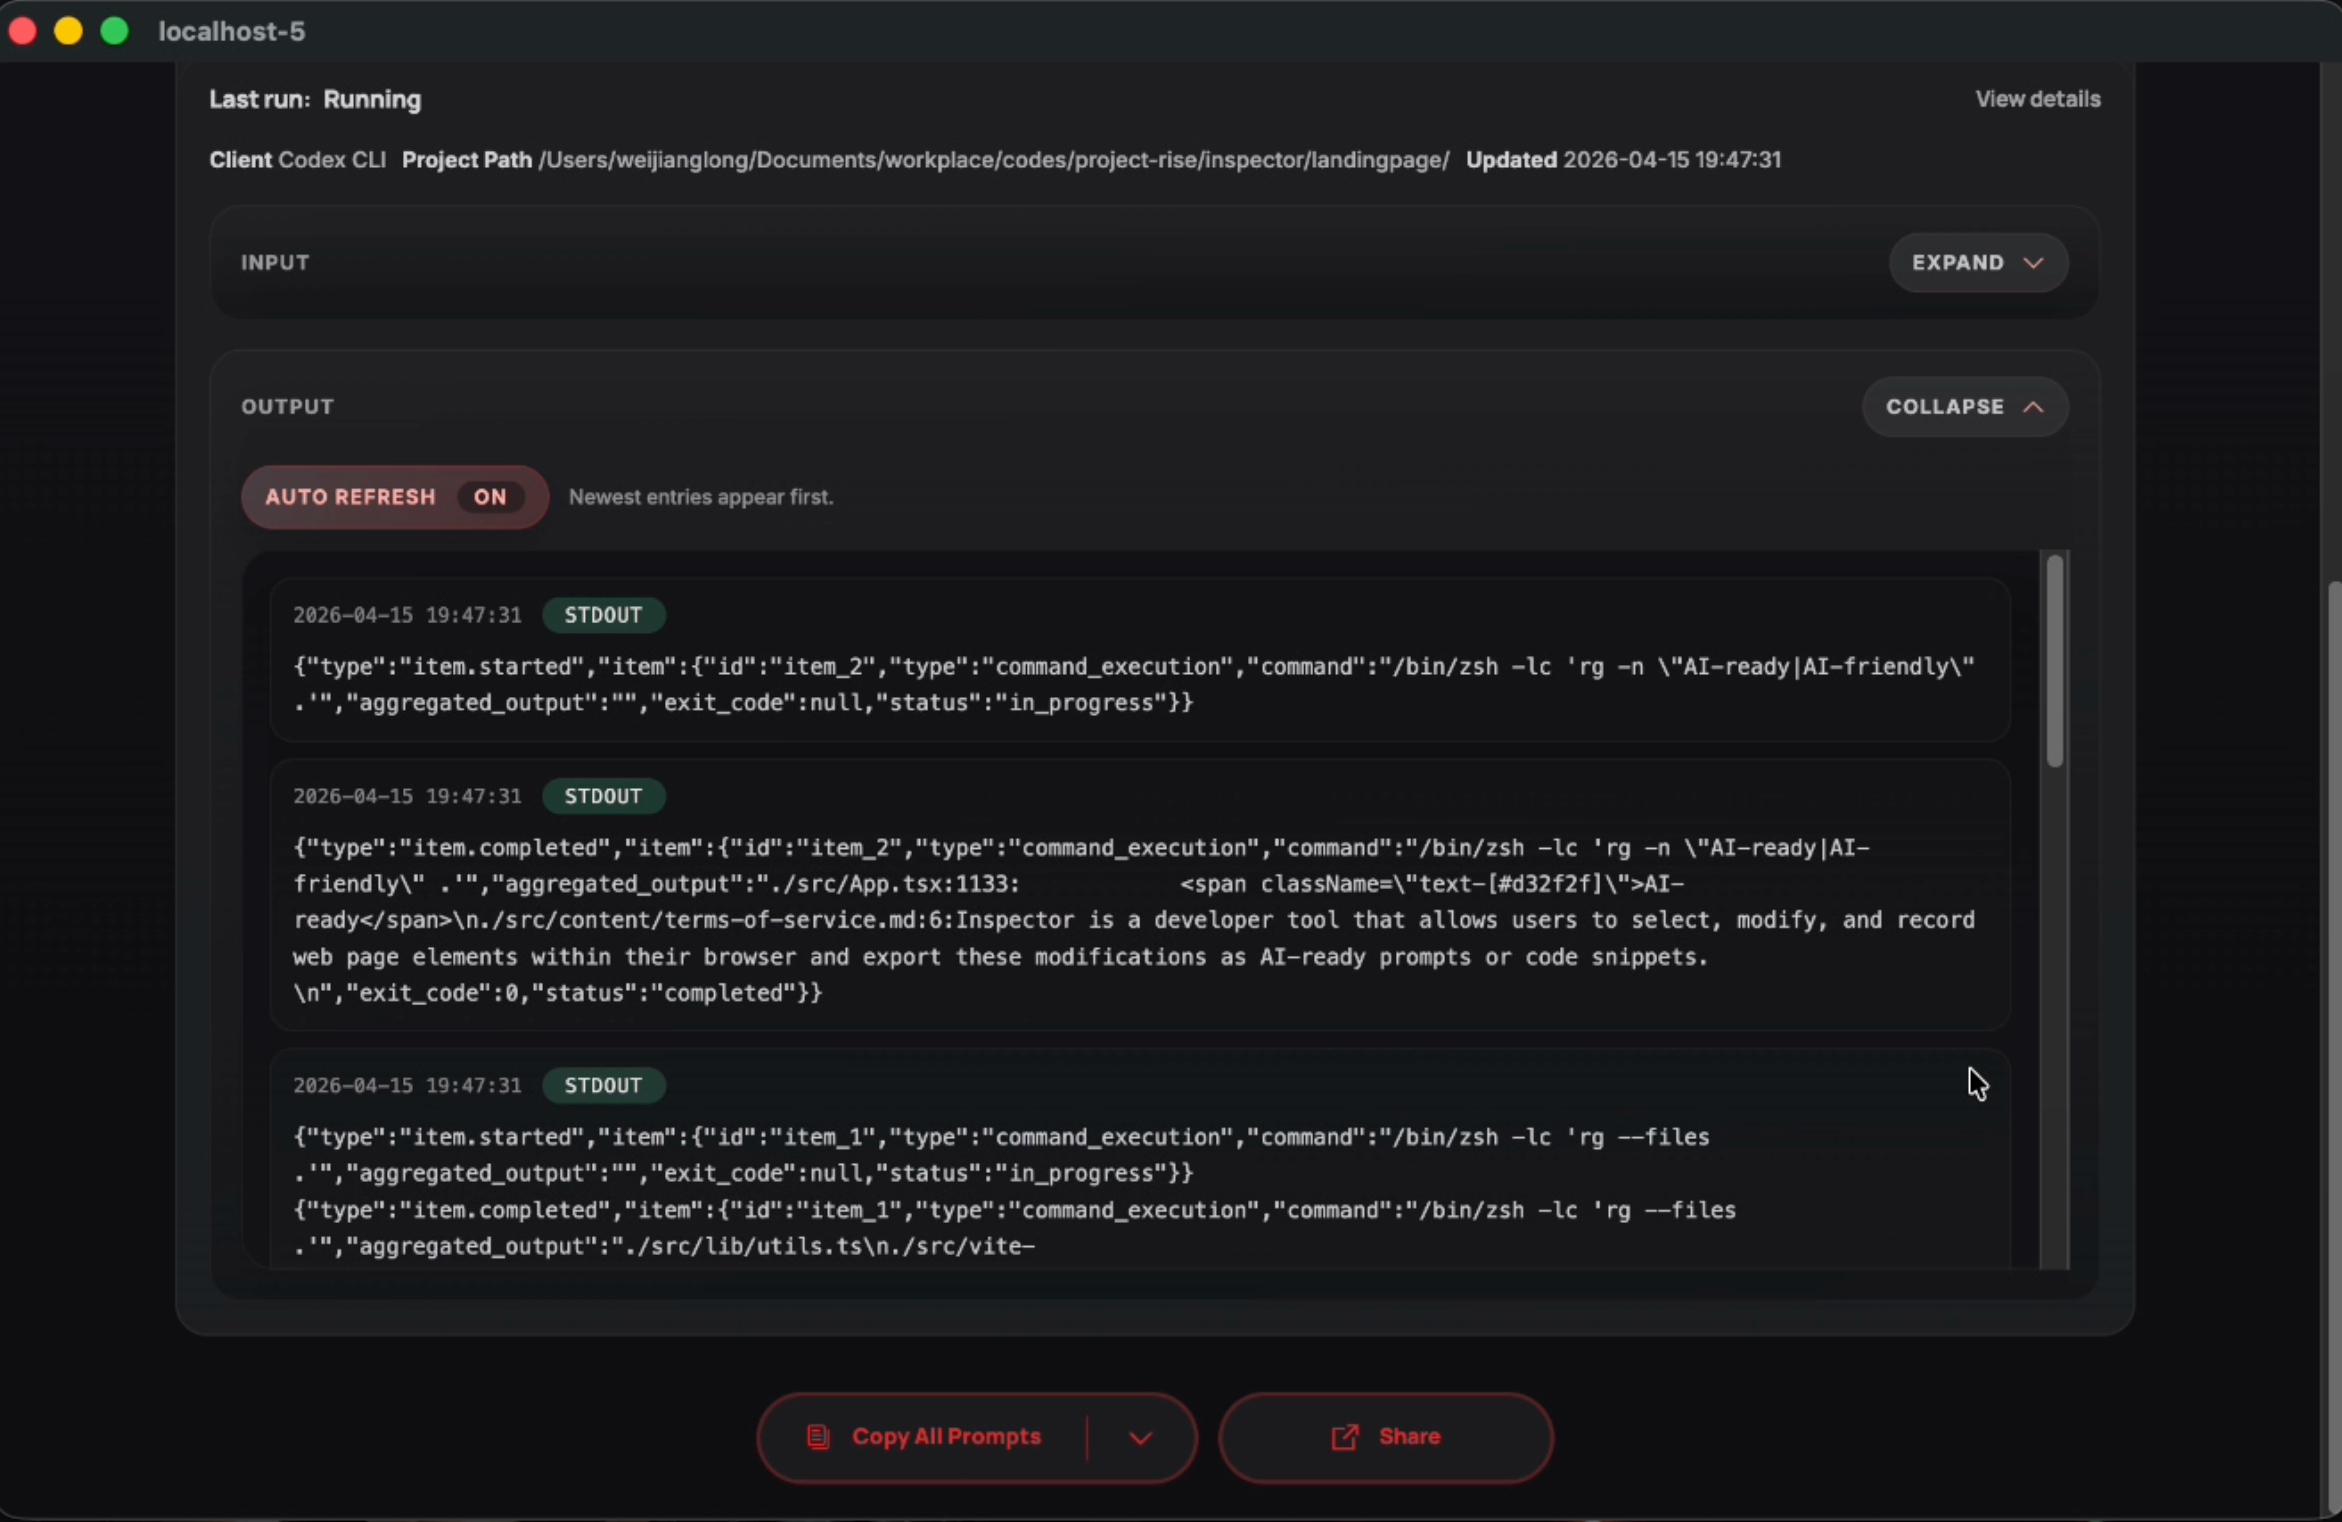Click the localhost-5 window title
The image size is (2342, 1522).
pos(232,32)
